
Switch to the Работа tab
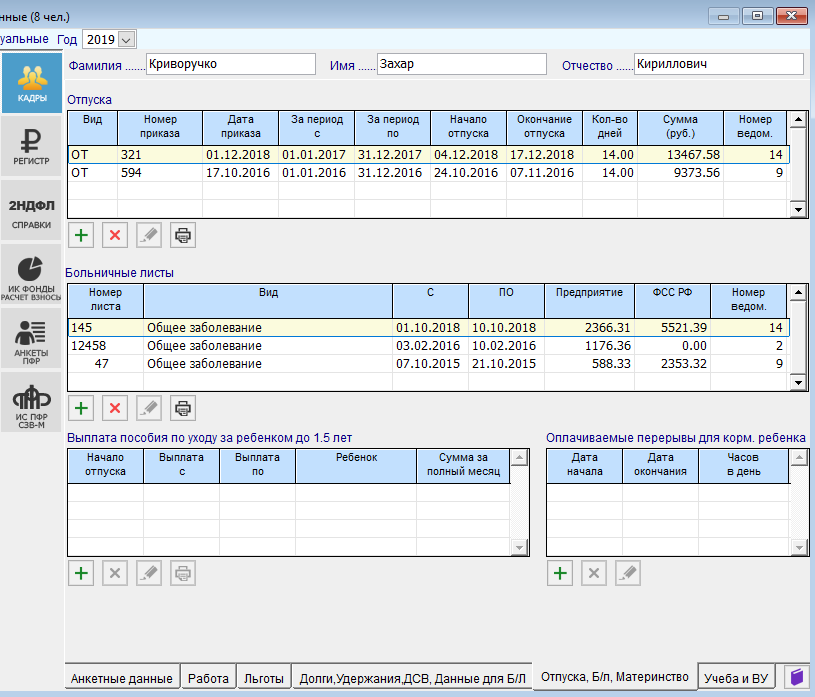point(208,678)
